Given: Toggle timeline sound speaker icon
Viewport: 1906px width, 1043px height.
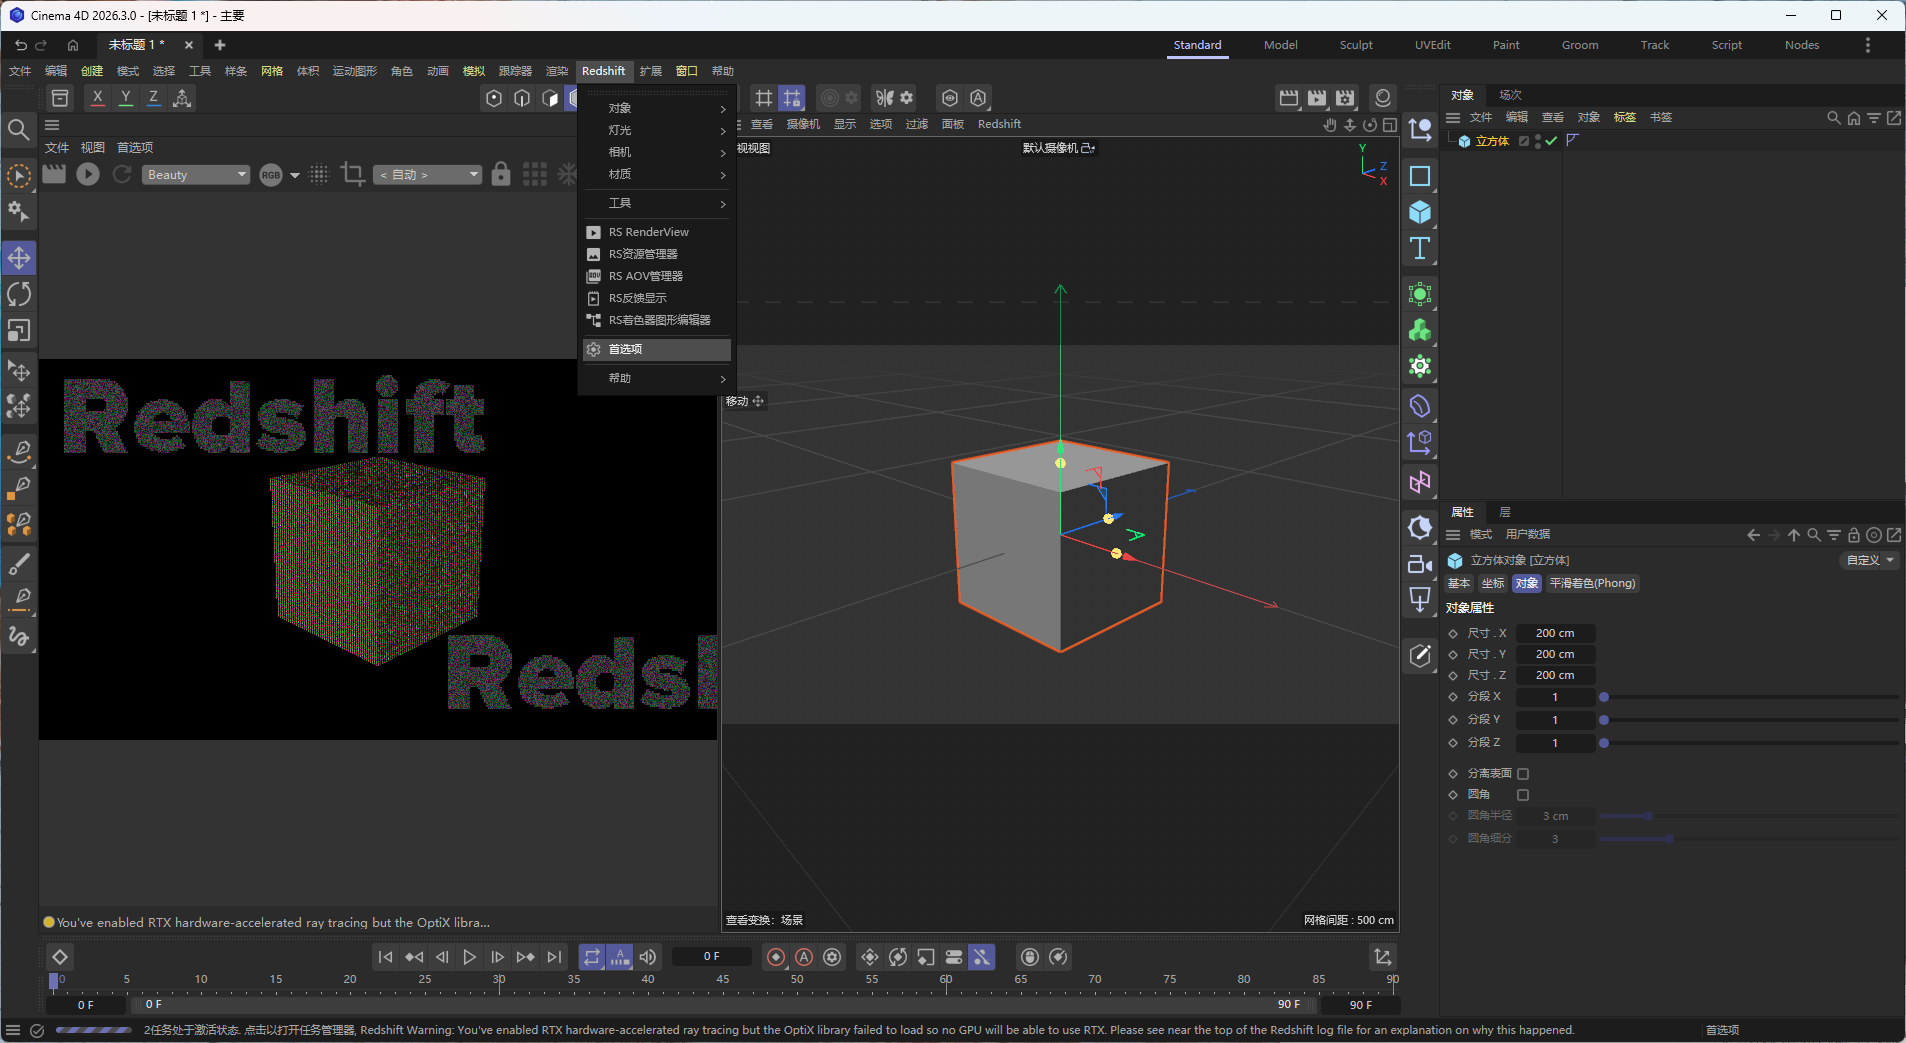Looking at the screenshot, I should click(x=648, y=957).
